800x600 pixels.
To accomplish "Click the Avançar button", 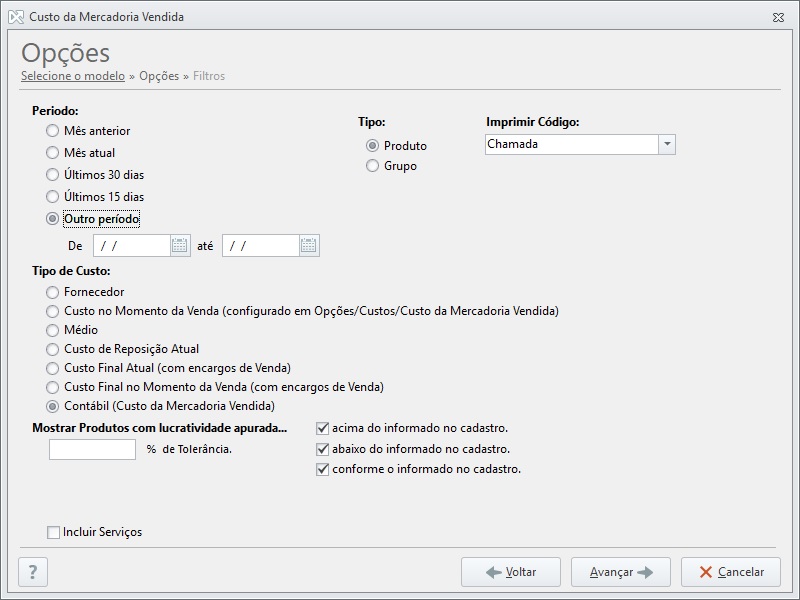I will coord(621,572).
